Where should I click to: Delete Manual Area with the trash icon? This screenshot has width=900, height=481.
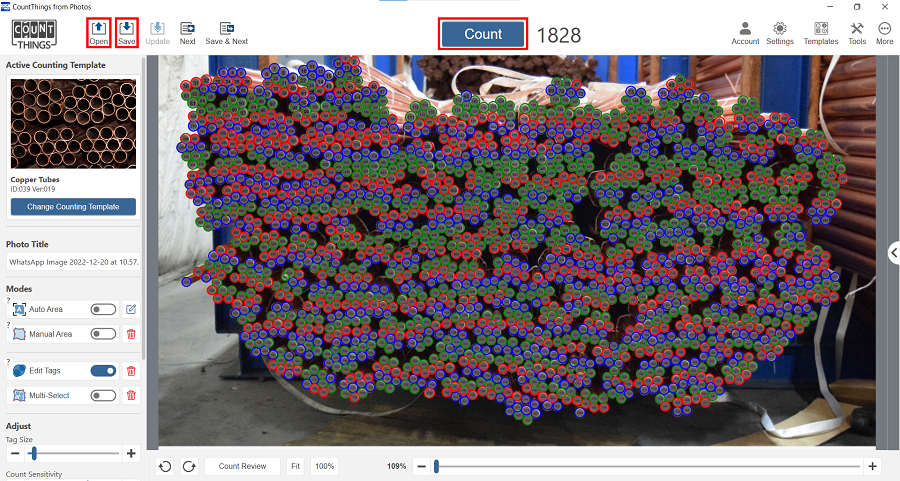131,334
